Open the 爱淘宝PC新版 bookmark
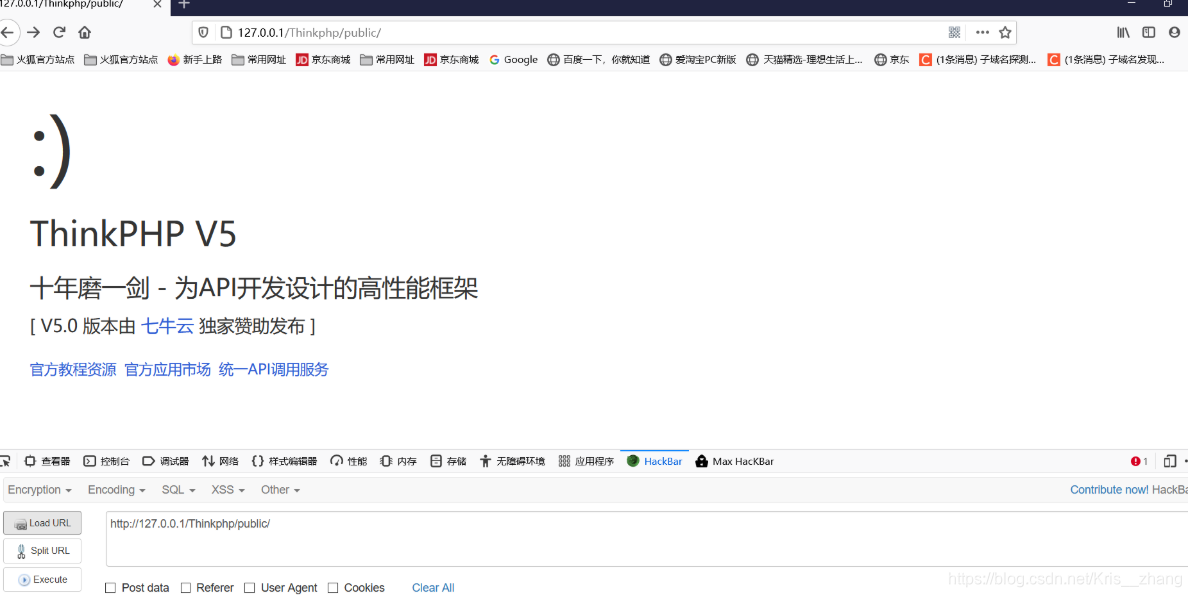The image size is (1191, 597). click(x=698, y=59)
